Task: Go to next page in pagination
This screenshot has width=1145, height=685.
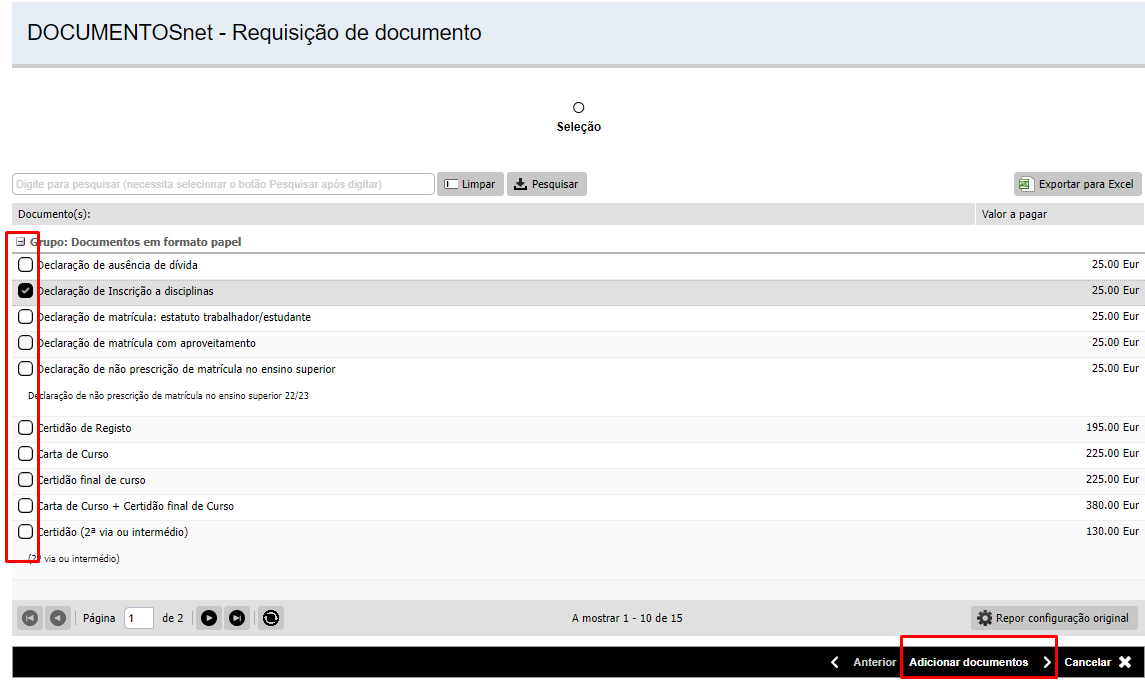Action: (209, 618)
